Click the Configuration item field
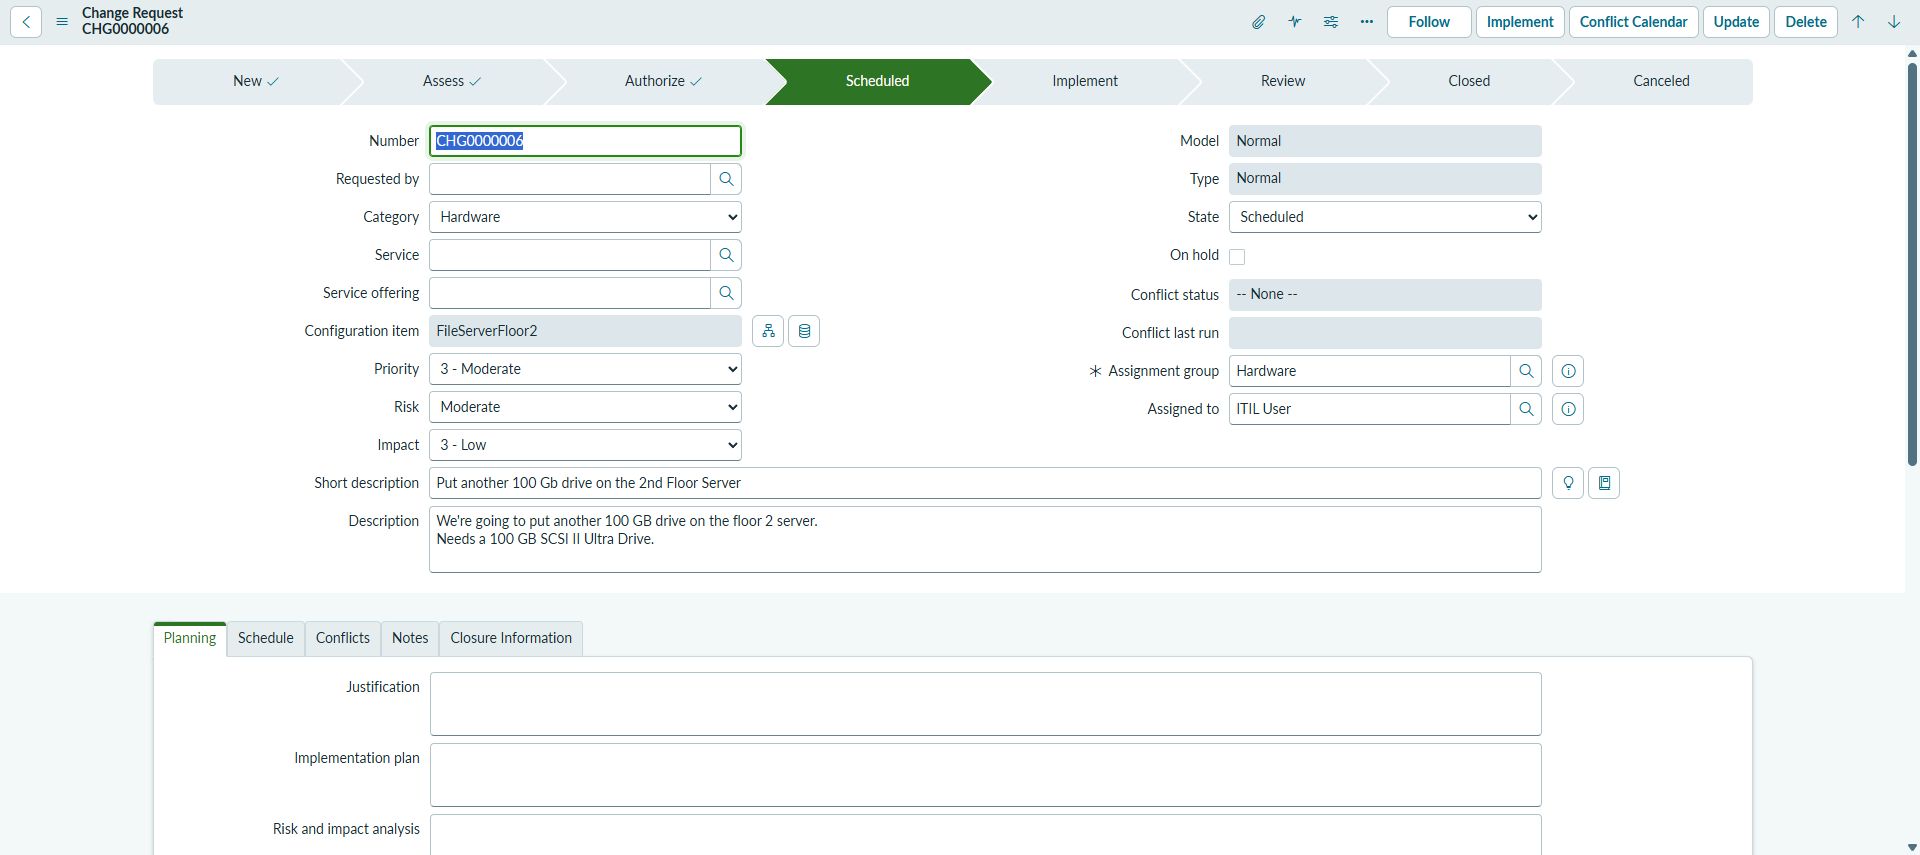Screen dimensions: 1920x855 click(x=585, y=331)
